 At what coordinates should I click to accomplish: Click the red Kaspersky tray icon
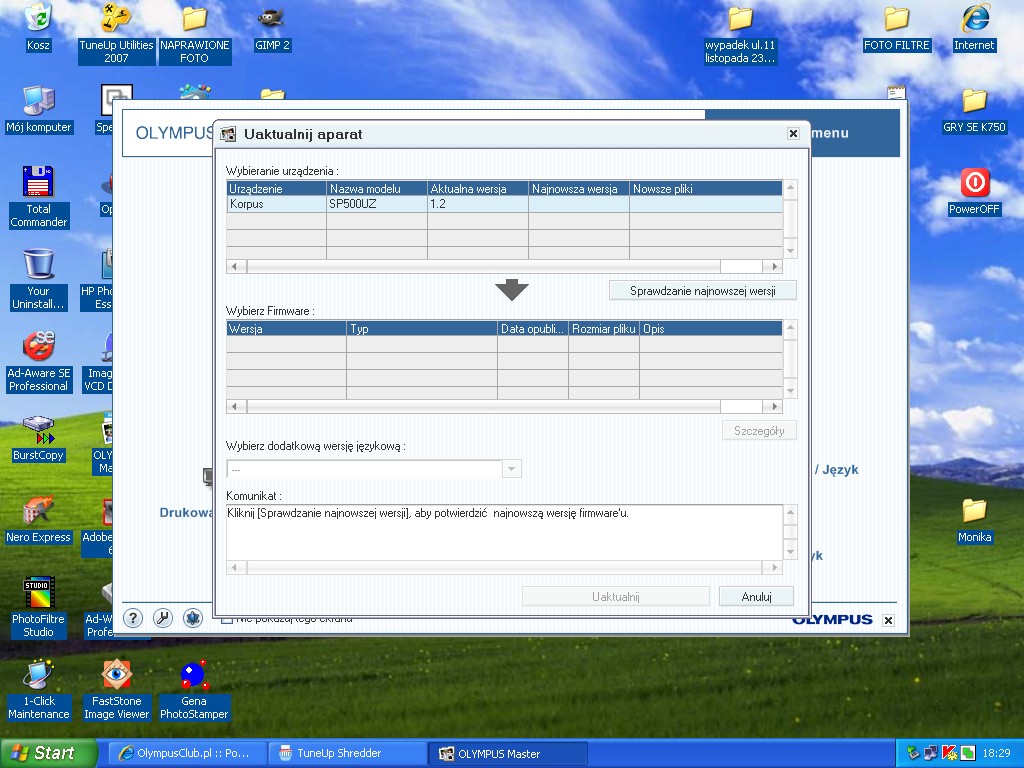(x=949, y=753)
